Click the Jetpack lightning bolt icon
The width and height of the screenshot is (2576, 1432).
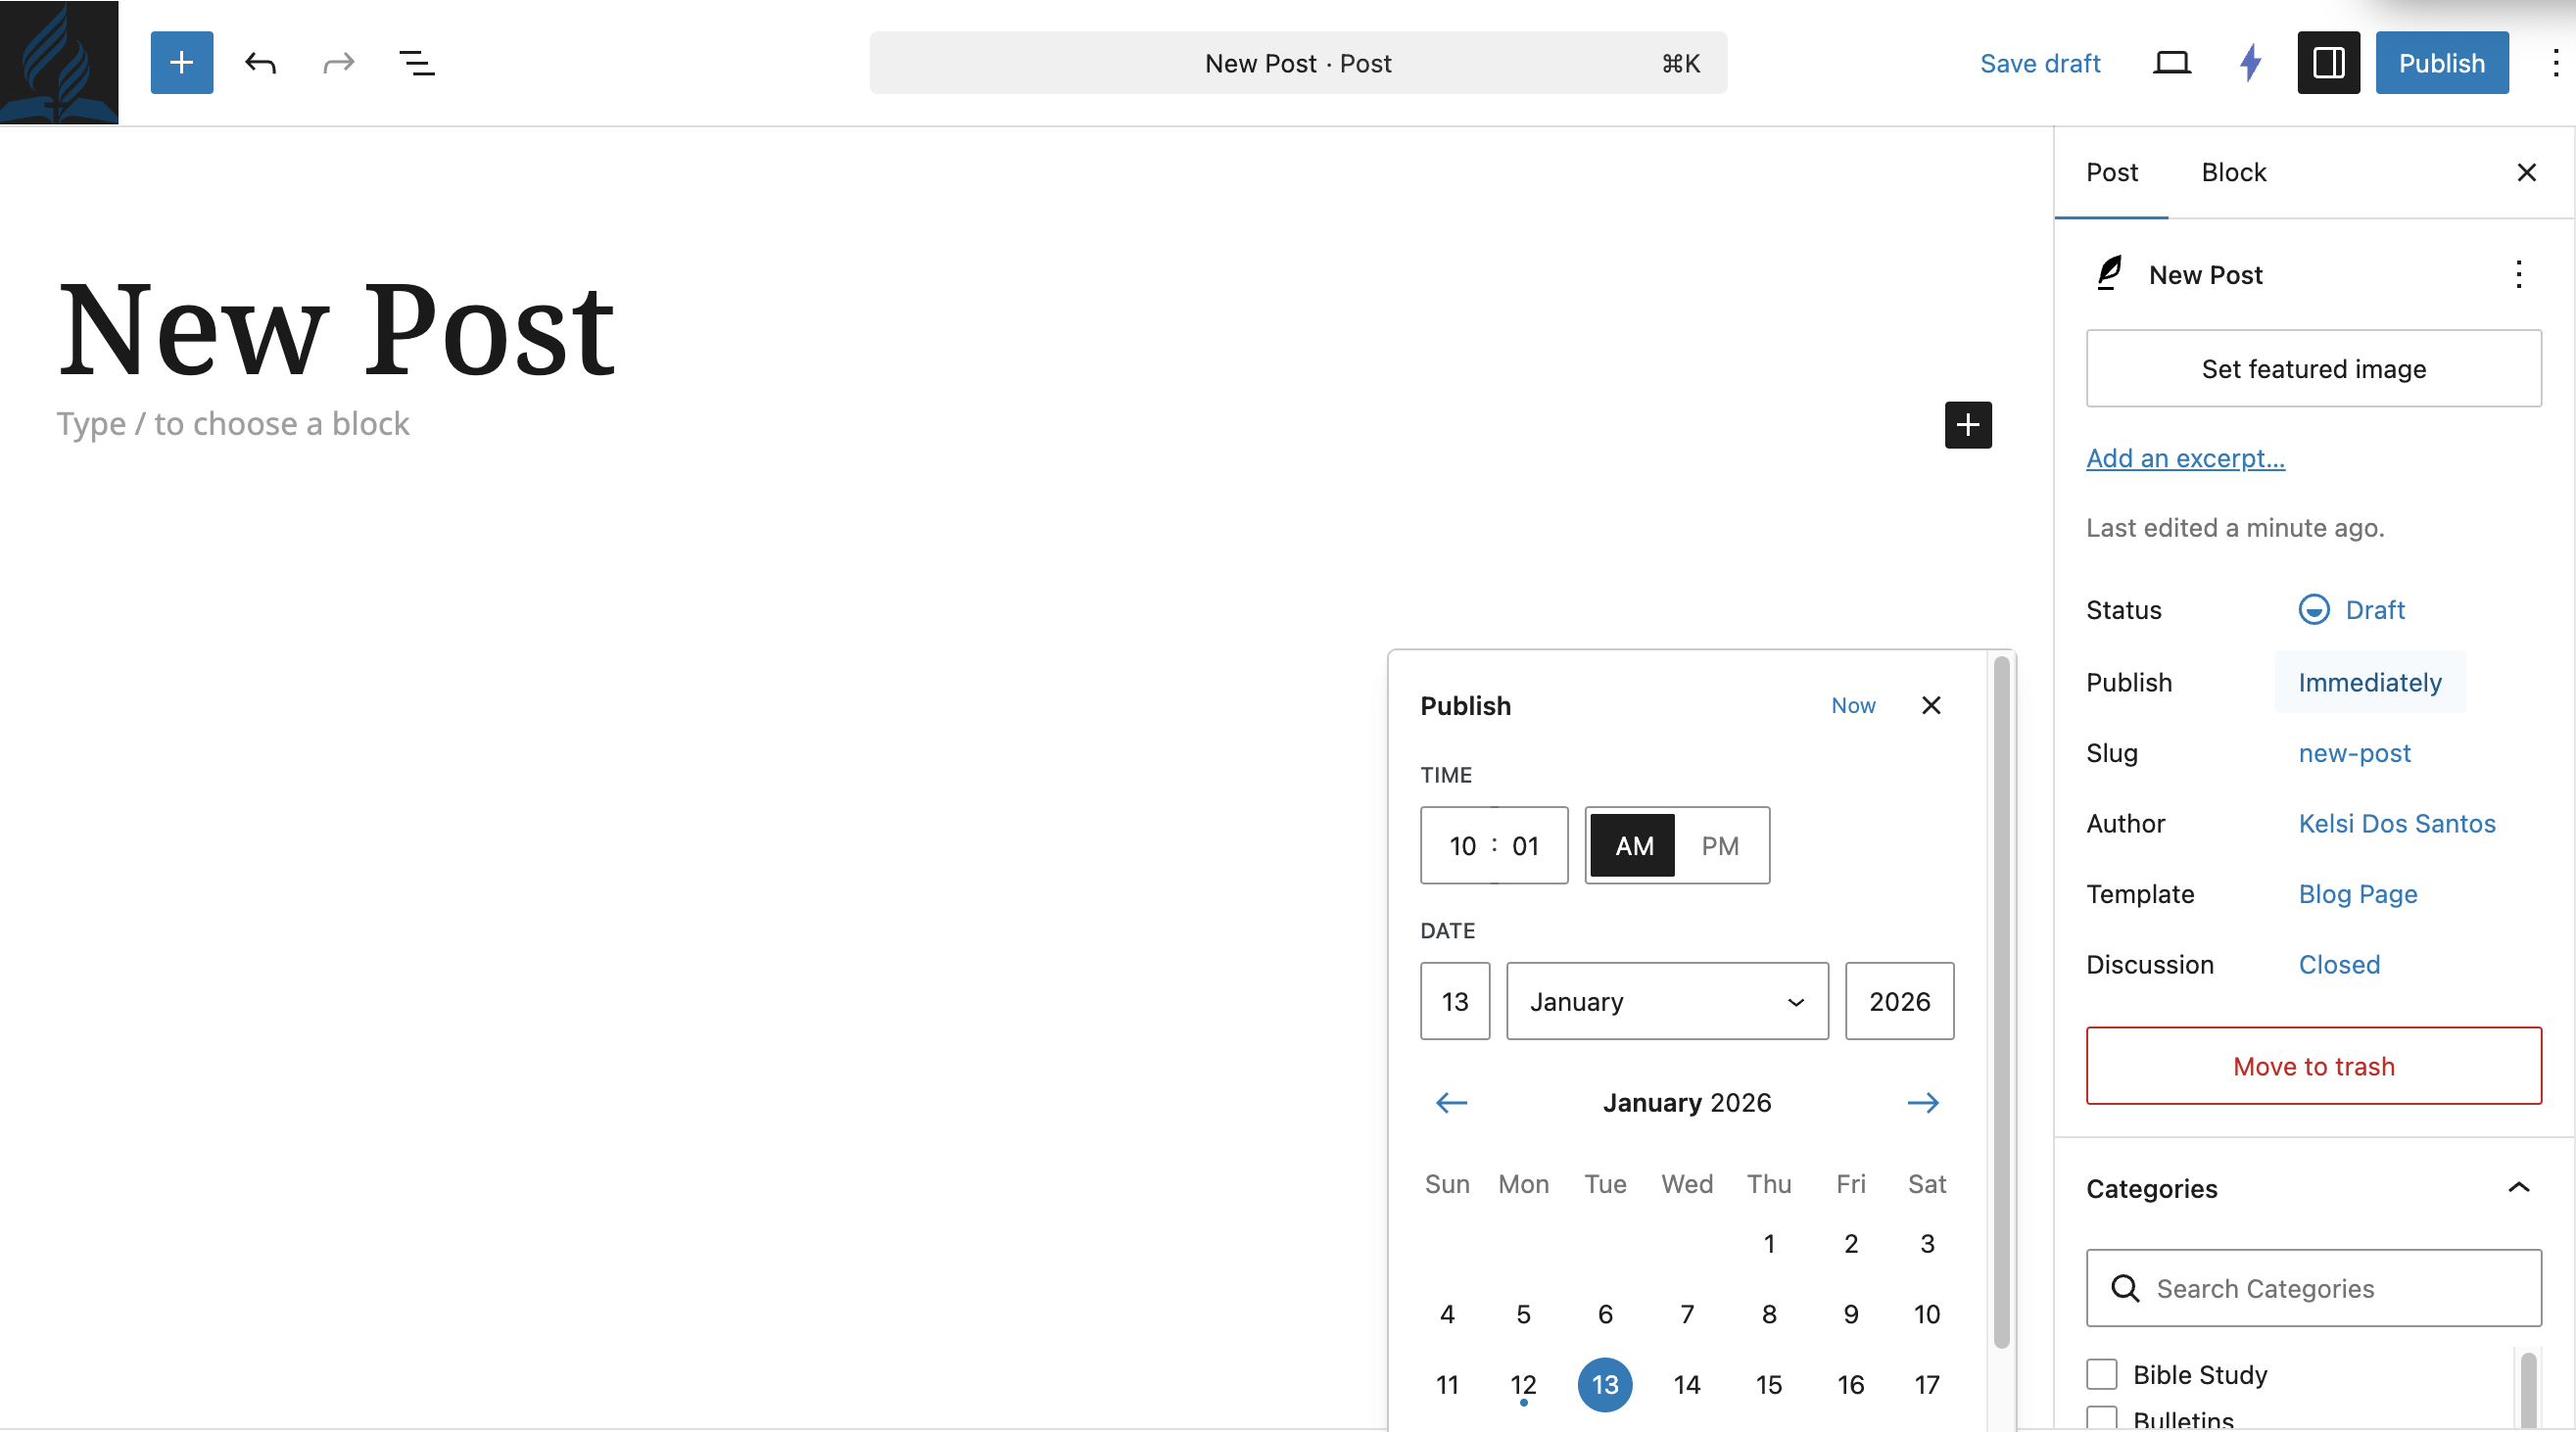tap(2250, 62)
